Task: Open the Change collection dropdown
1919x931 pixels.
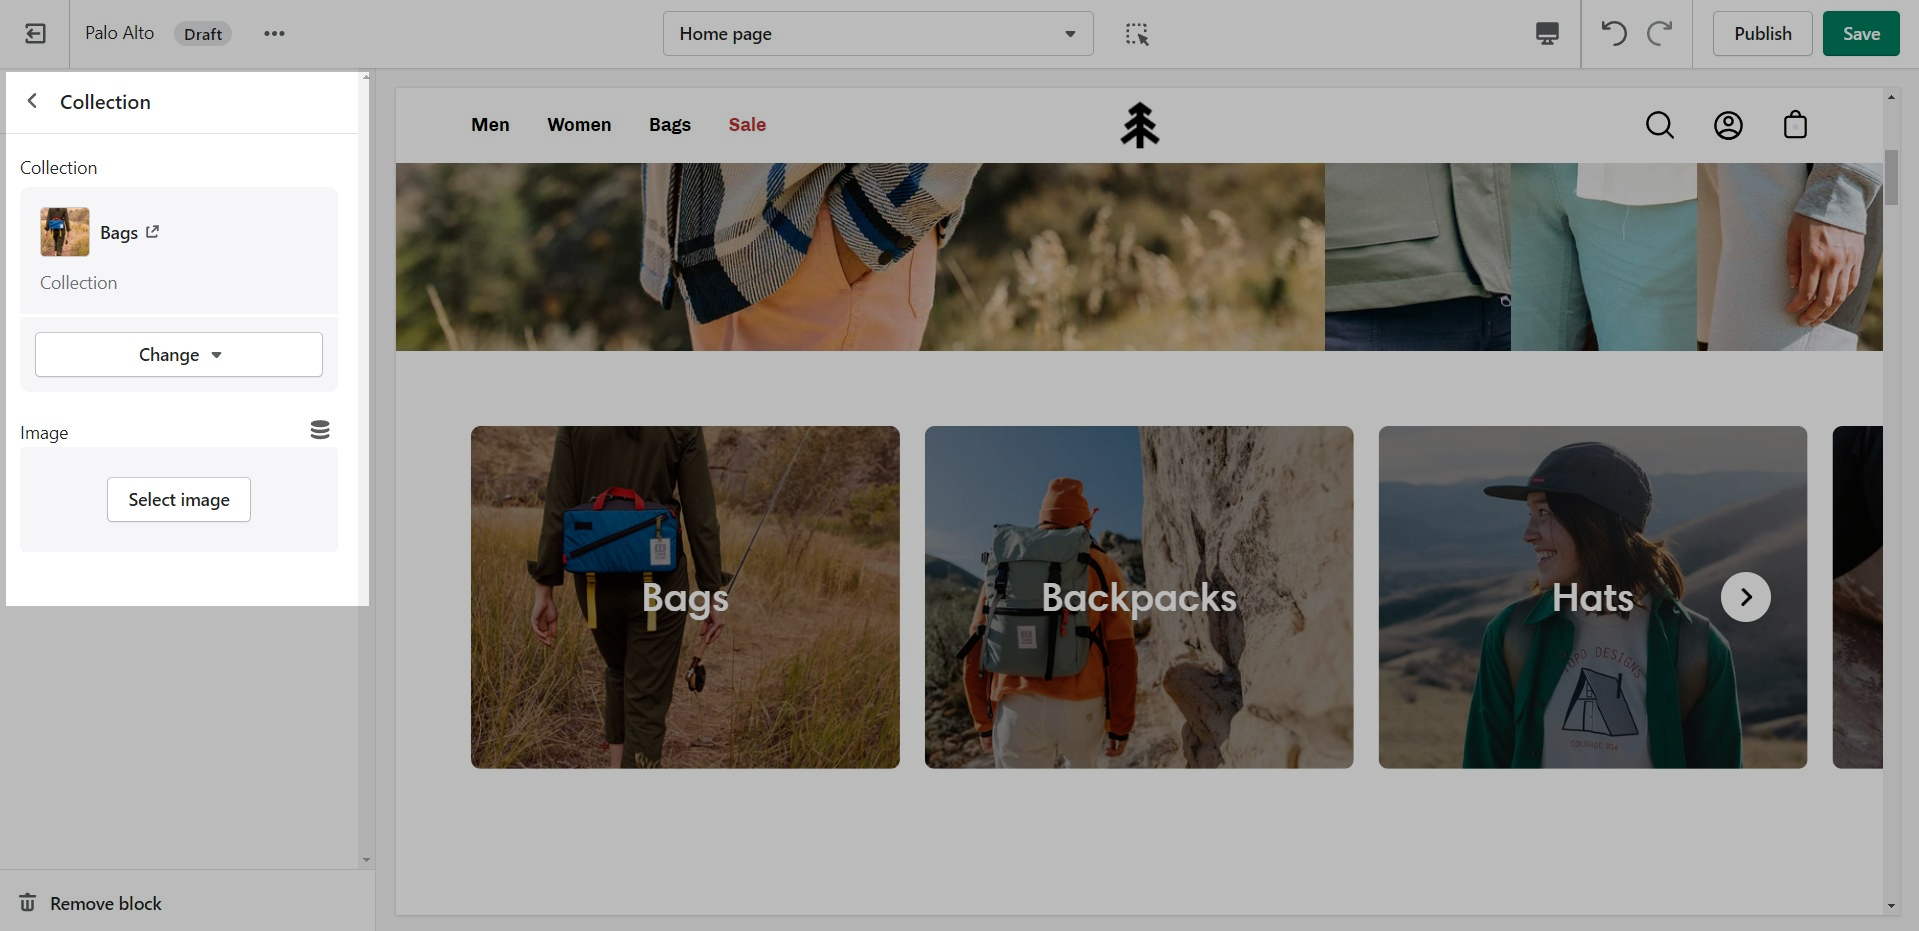Action: [x=179, y=355]
